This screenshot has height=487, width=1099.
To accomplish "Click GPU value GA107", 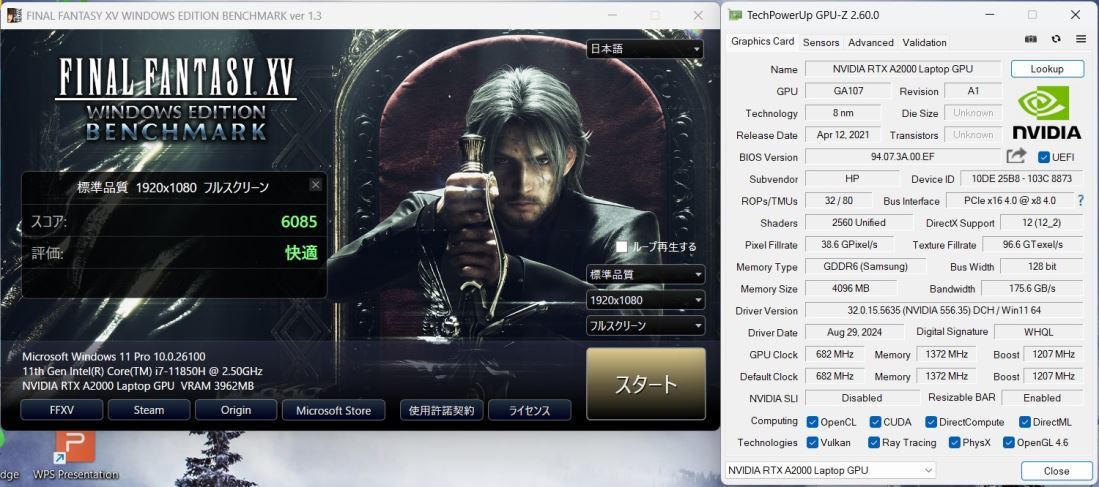I will pos(847,91).
